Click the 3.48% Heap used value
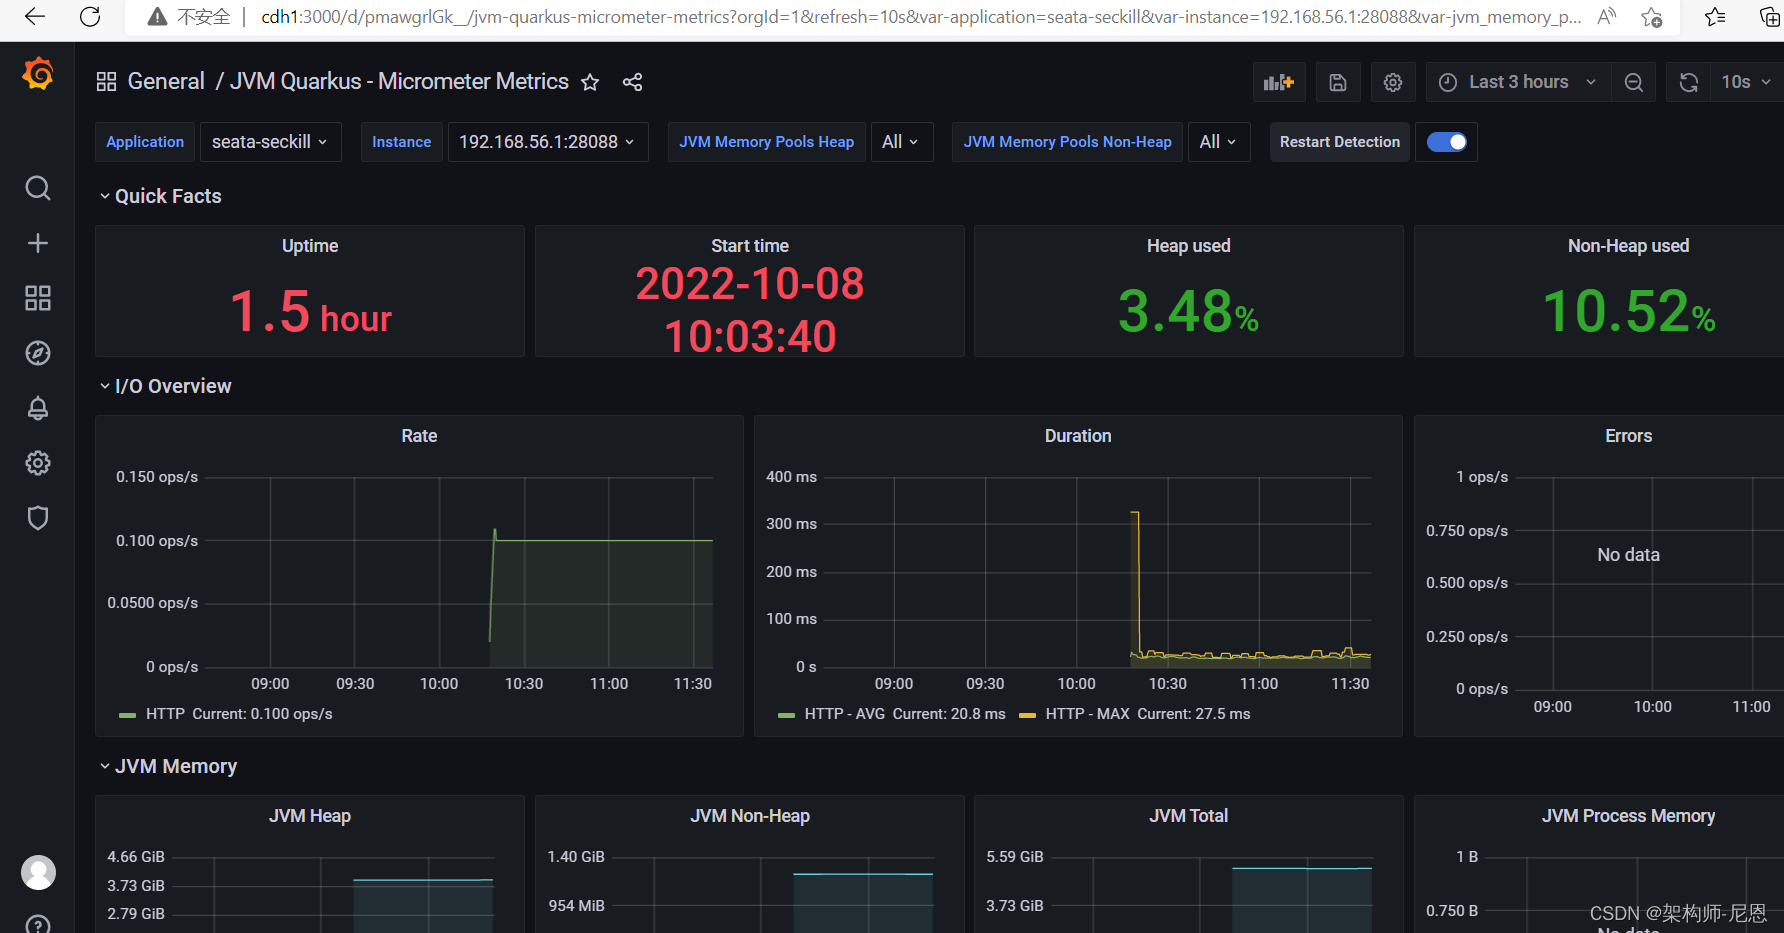The width and height of the screenshot is (1784, 933). tap(1188, 311)
